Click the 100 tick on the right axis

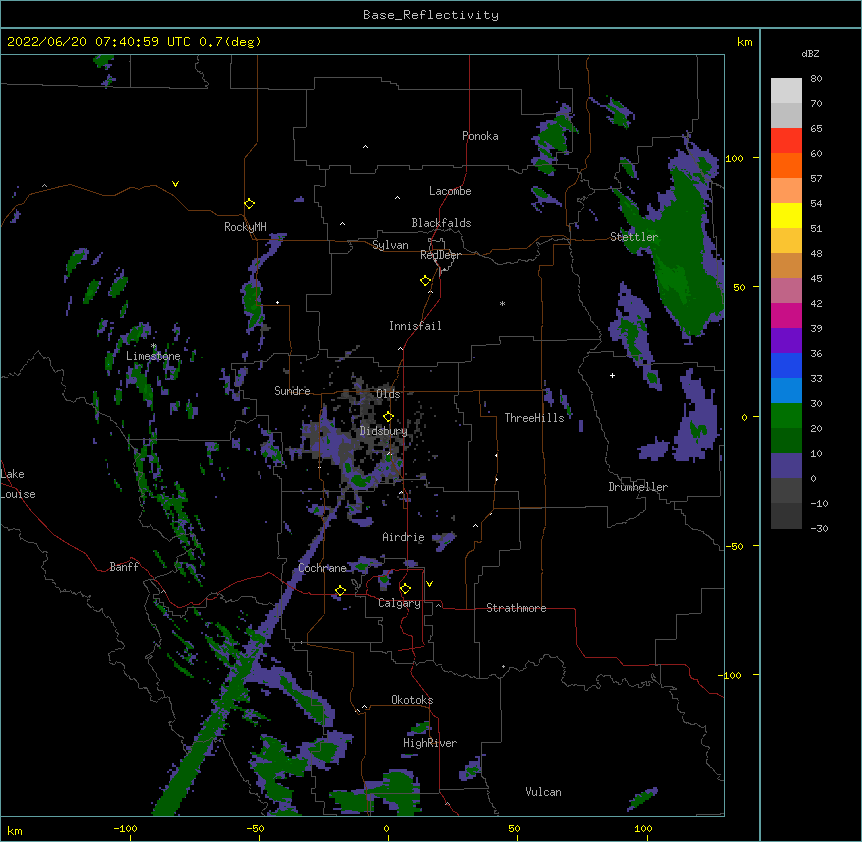(x=734, y=158)
